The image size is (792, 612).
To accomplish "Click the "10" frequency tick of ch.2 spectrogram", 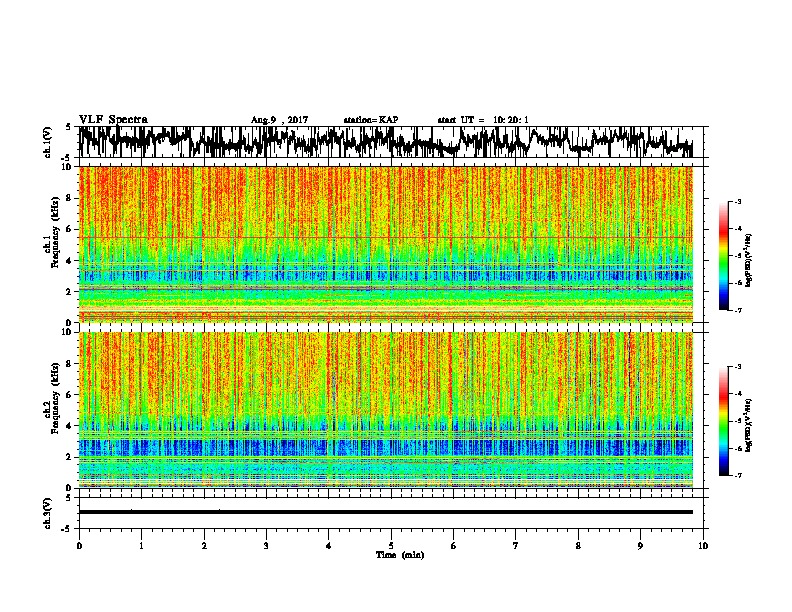I will click(x=69, y=332).
